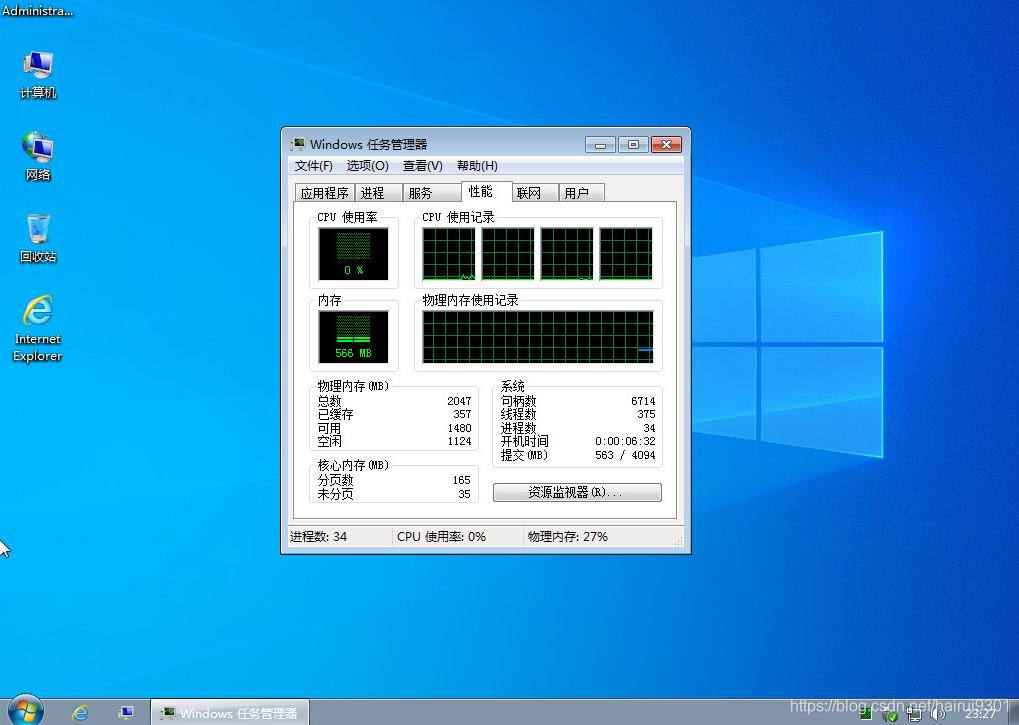This screenshot has height=725, width=1019.
Task: Click the 总数 value 2047
Action: pos(459,401)
